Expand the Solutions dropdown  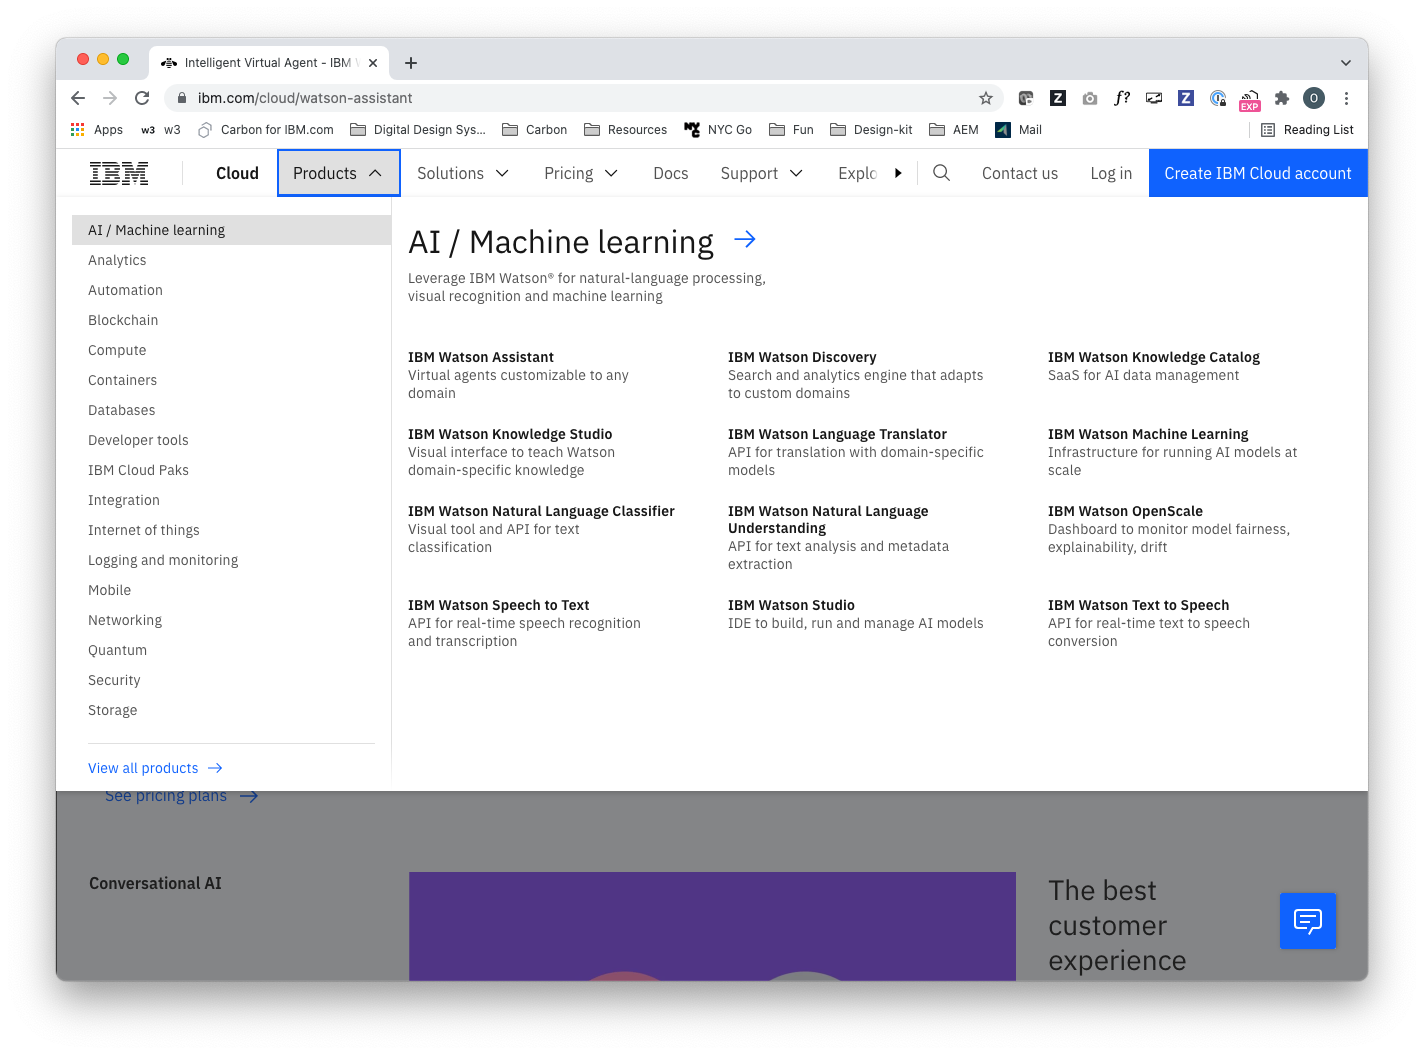463,173
